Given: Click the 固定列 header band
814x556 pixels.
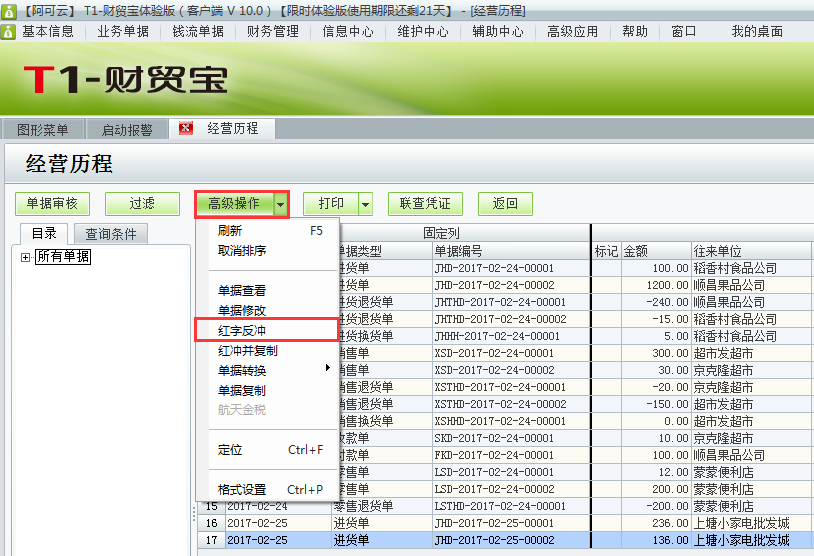Looking at the screenshot, I should pos(441,233).
